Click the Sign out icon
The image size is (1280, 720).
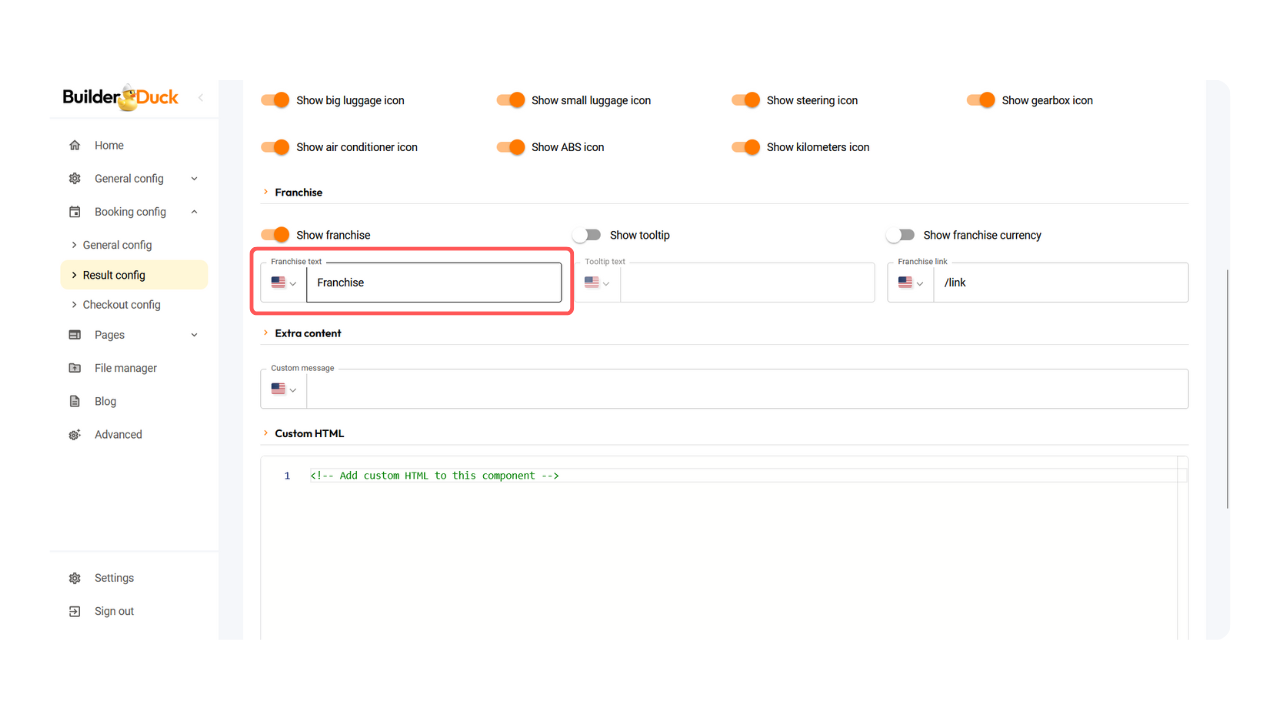(75, 611)
